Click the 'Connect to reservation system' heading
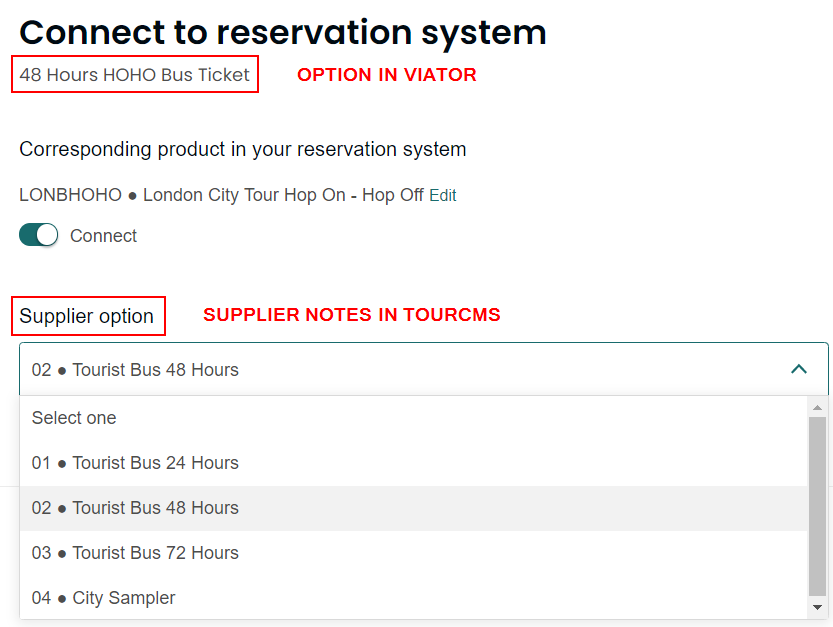The width and height of the screenshot is (833, 627). coord(282,32)
